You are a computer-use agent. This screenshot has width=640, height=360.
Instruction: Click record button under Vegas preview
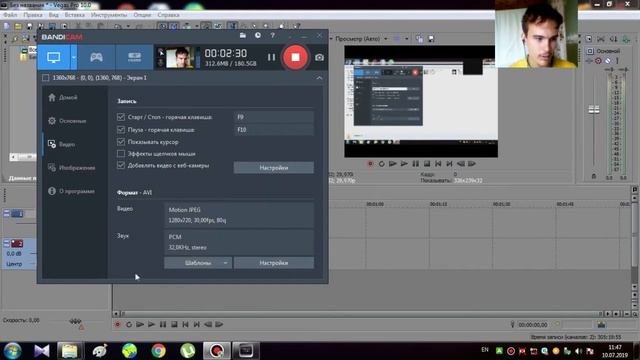point(370,164)
